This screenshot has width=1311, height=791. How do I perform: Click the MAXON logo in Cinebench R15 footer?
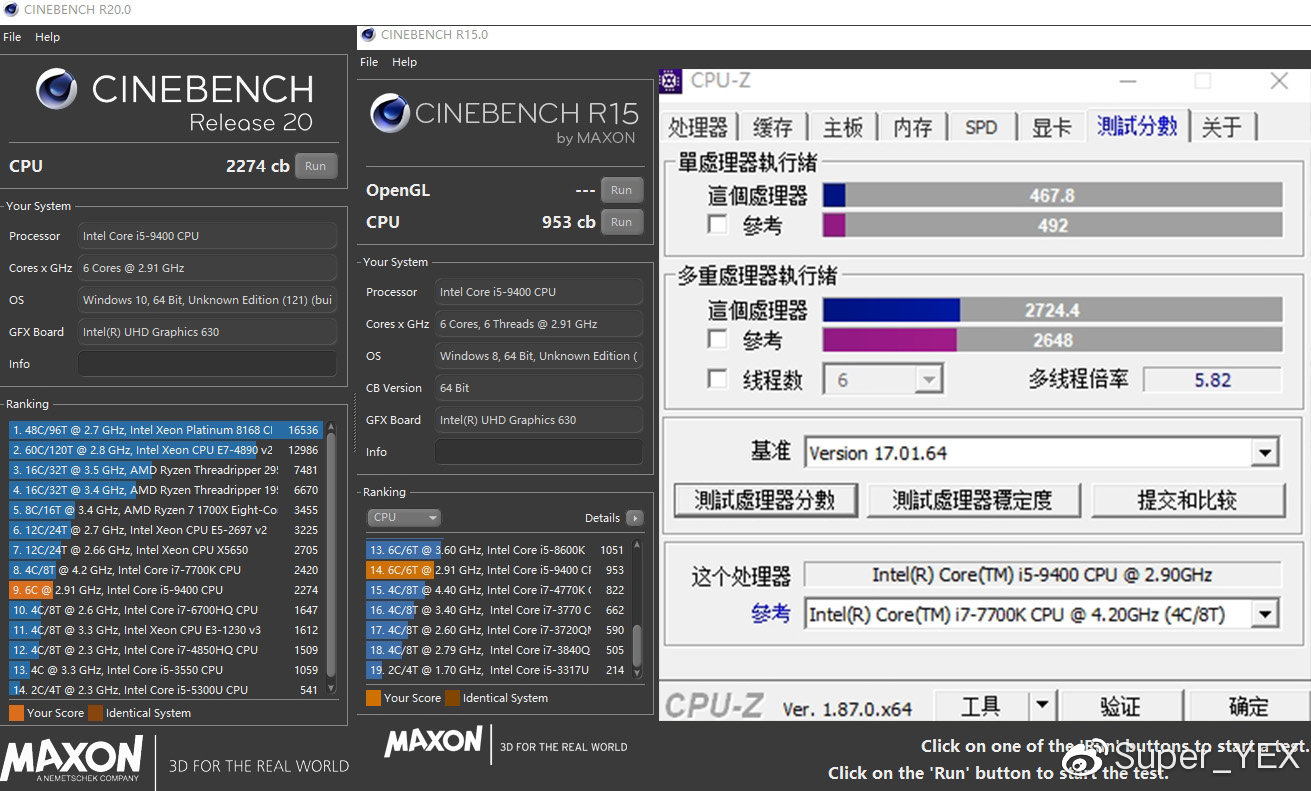432,744
